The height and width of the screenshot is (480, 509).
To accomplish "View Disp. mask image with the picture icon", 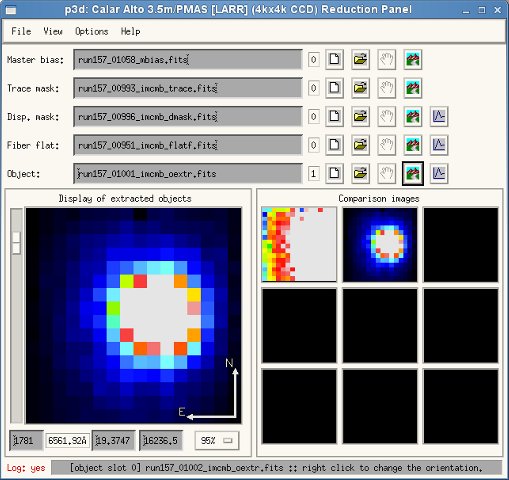I will [413, 117].
